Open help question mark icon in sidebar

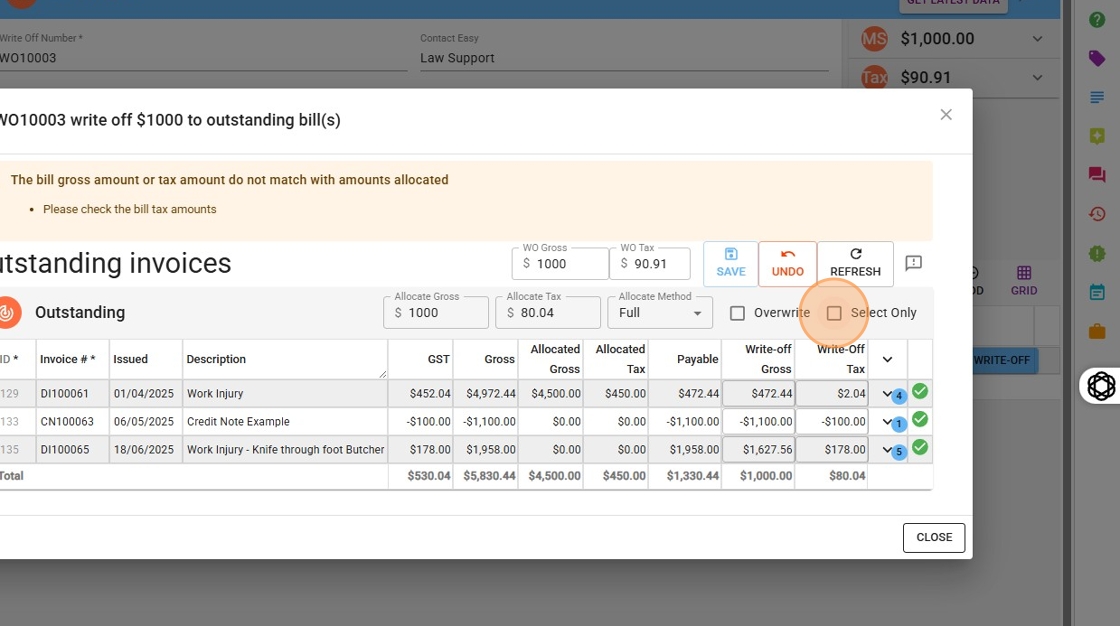tap(1097, 20)
